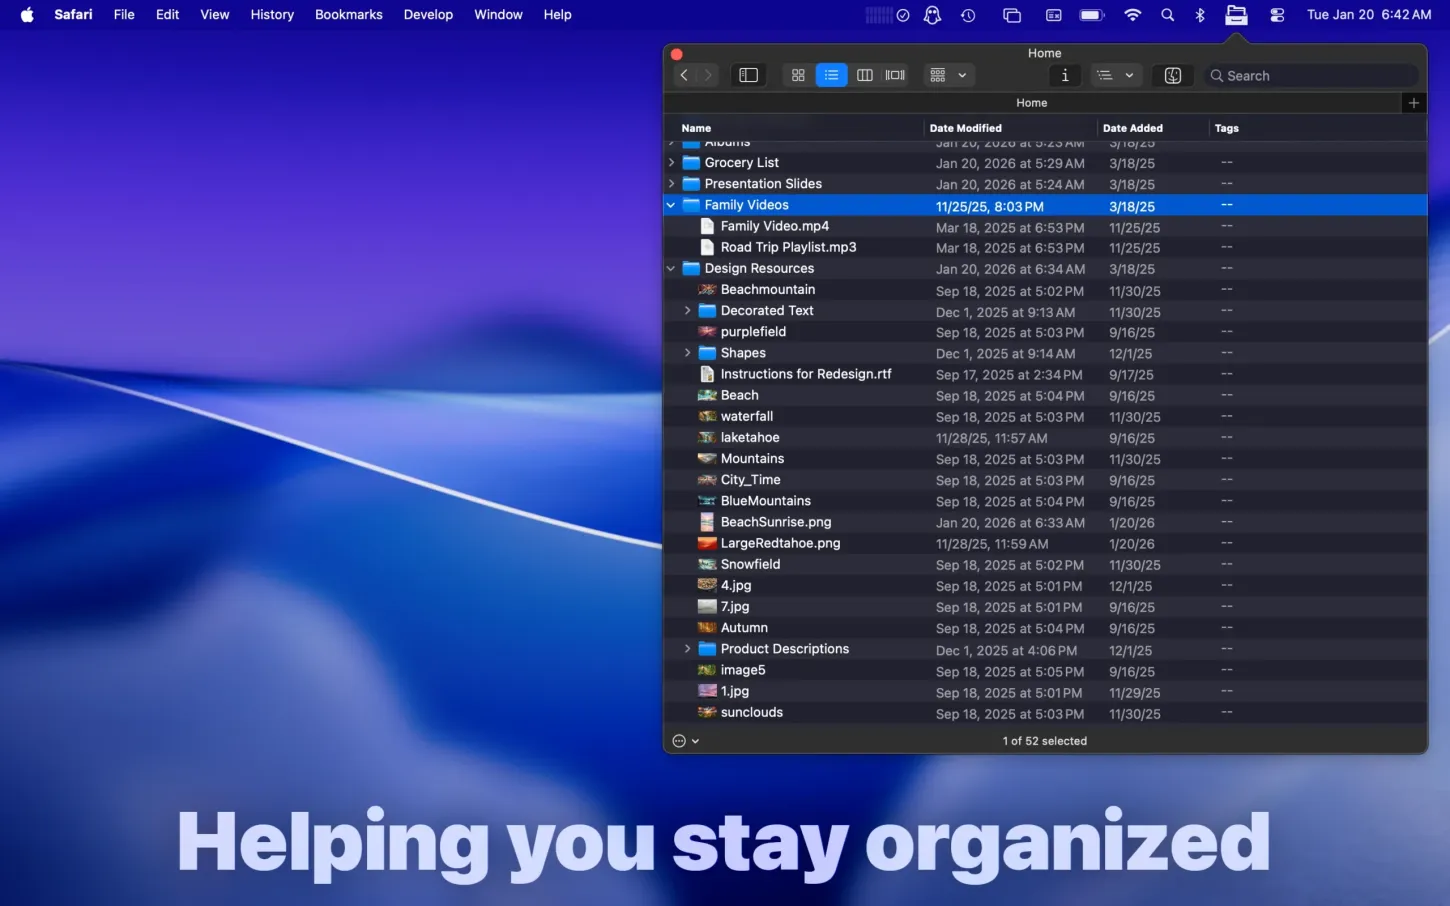The image size is (1450, 906).
Task: Click the Finder face toolbar icon
Action: point(1173,75)
